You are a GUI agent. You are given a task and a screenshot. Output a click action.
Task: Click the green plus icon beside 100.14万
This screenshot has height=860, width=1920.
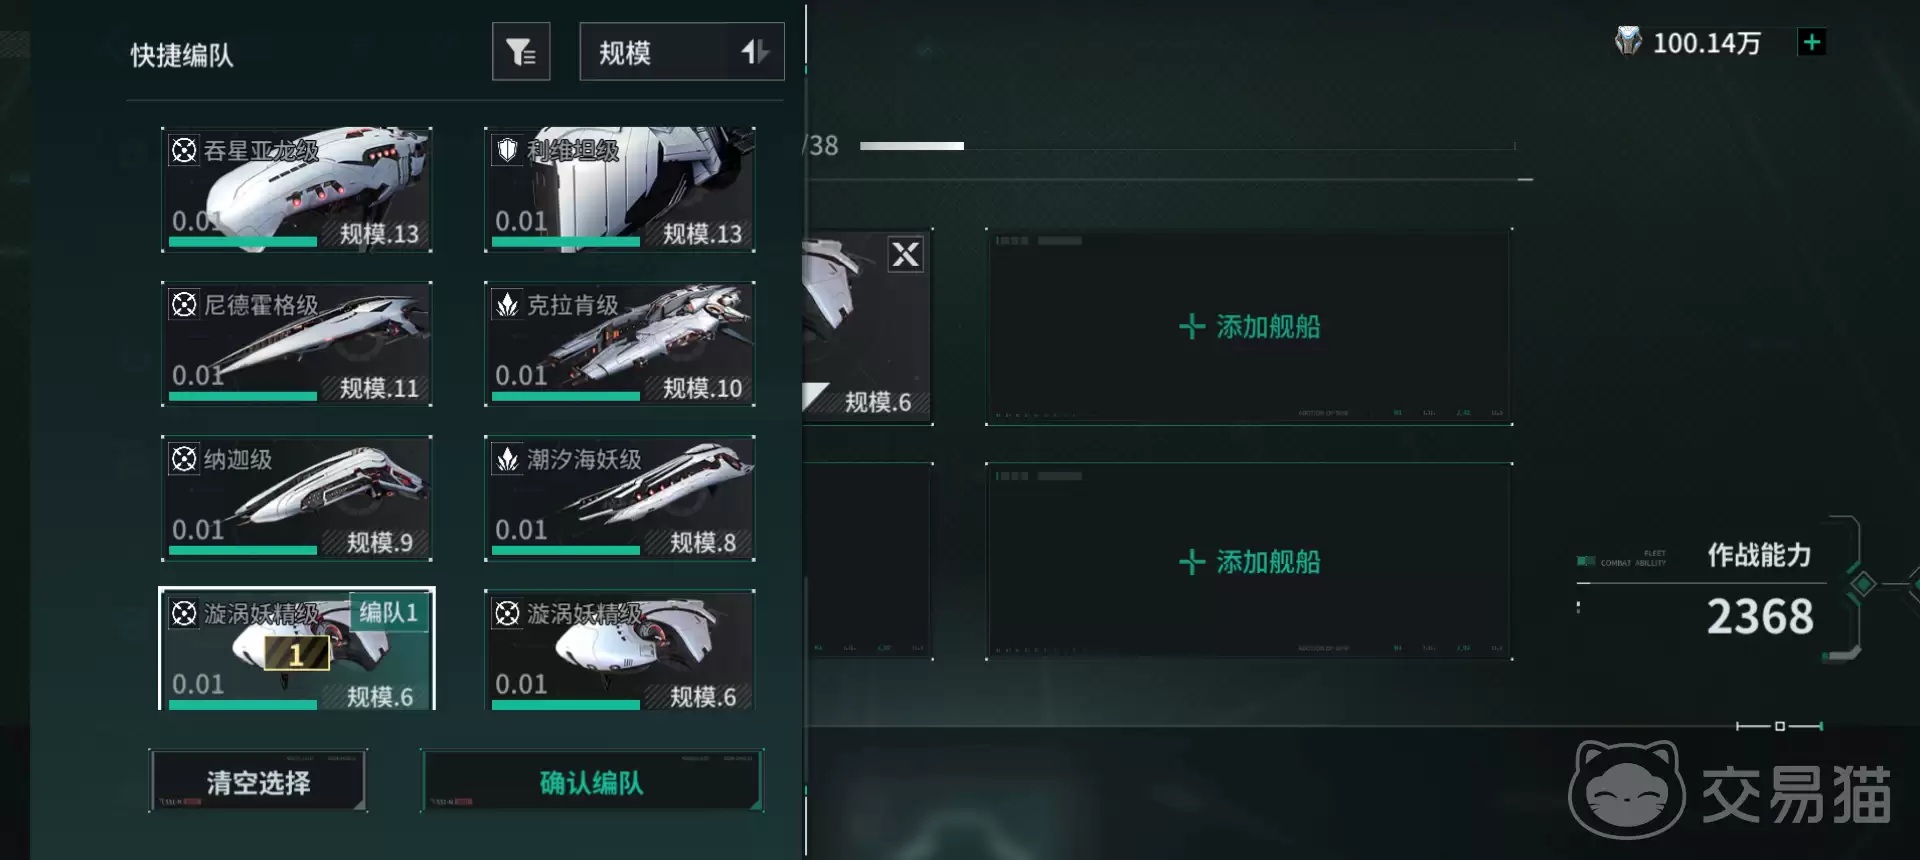click(1811, 42)
